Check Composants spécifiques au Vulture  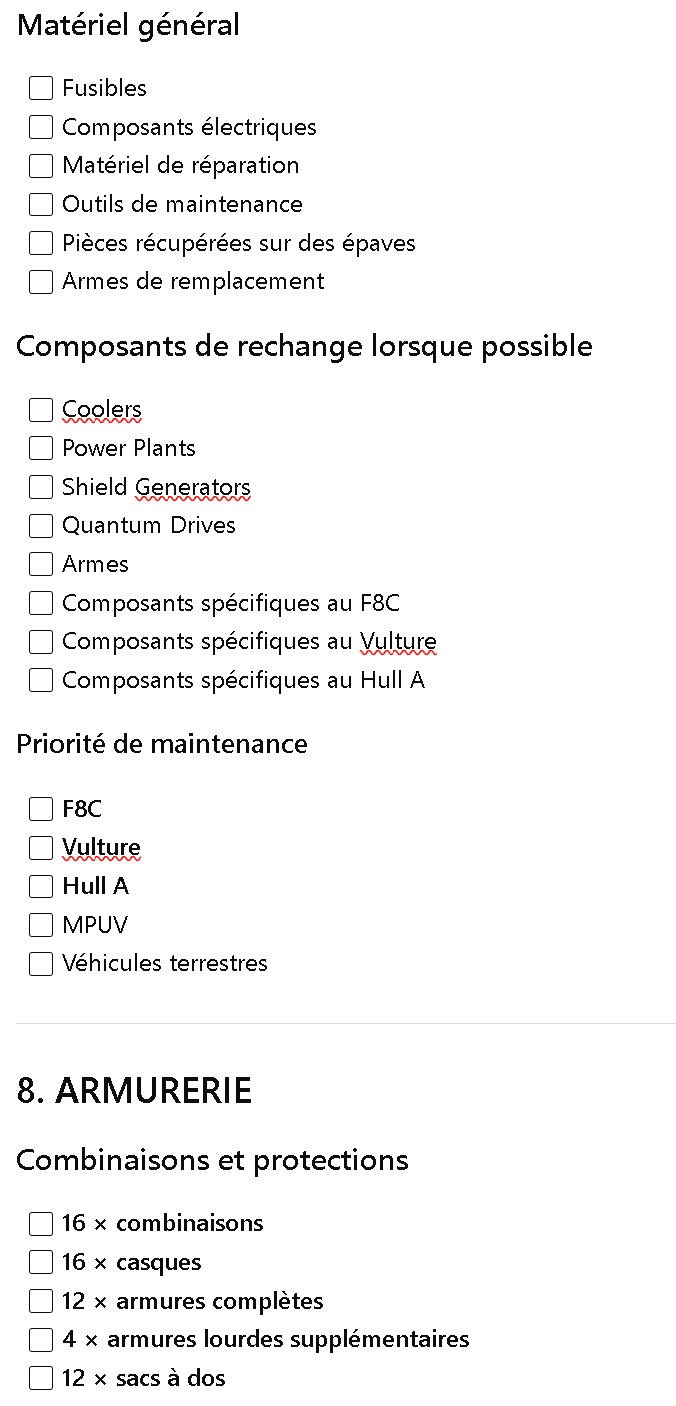point(41,641)
